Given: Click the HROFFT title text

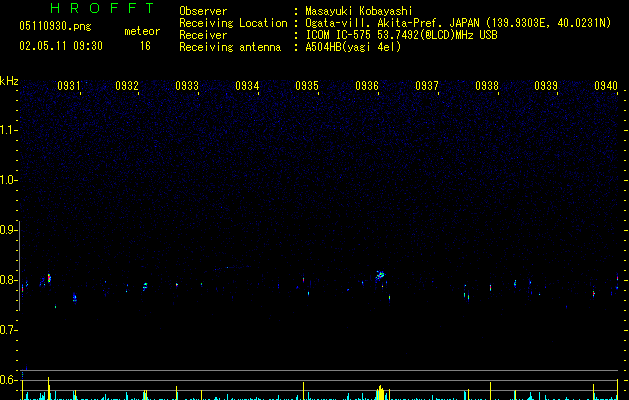Looking at the screenshot, I should [x=103, y=8].
